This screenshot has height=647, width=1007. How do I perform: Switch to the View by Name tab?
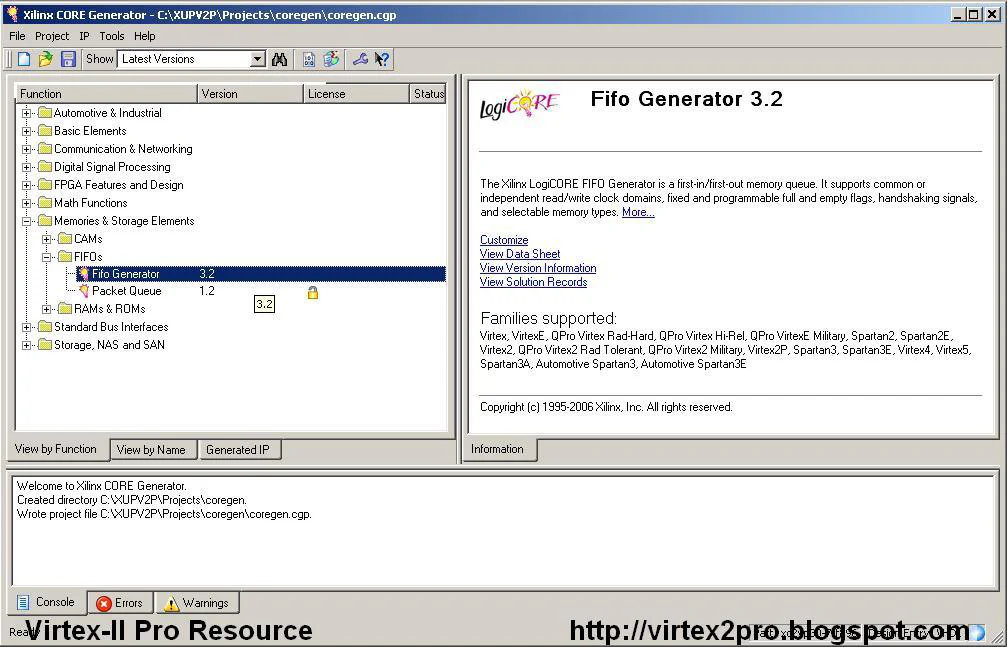coord(151,450)
